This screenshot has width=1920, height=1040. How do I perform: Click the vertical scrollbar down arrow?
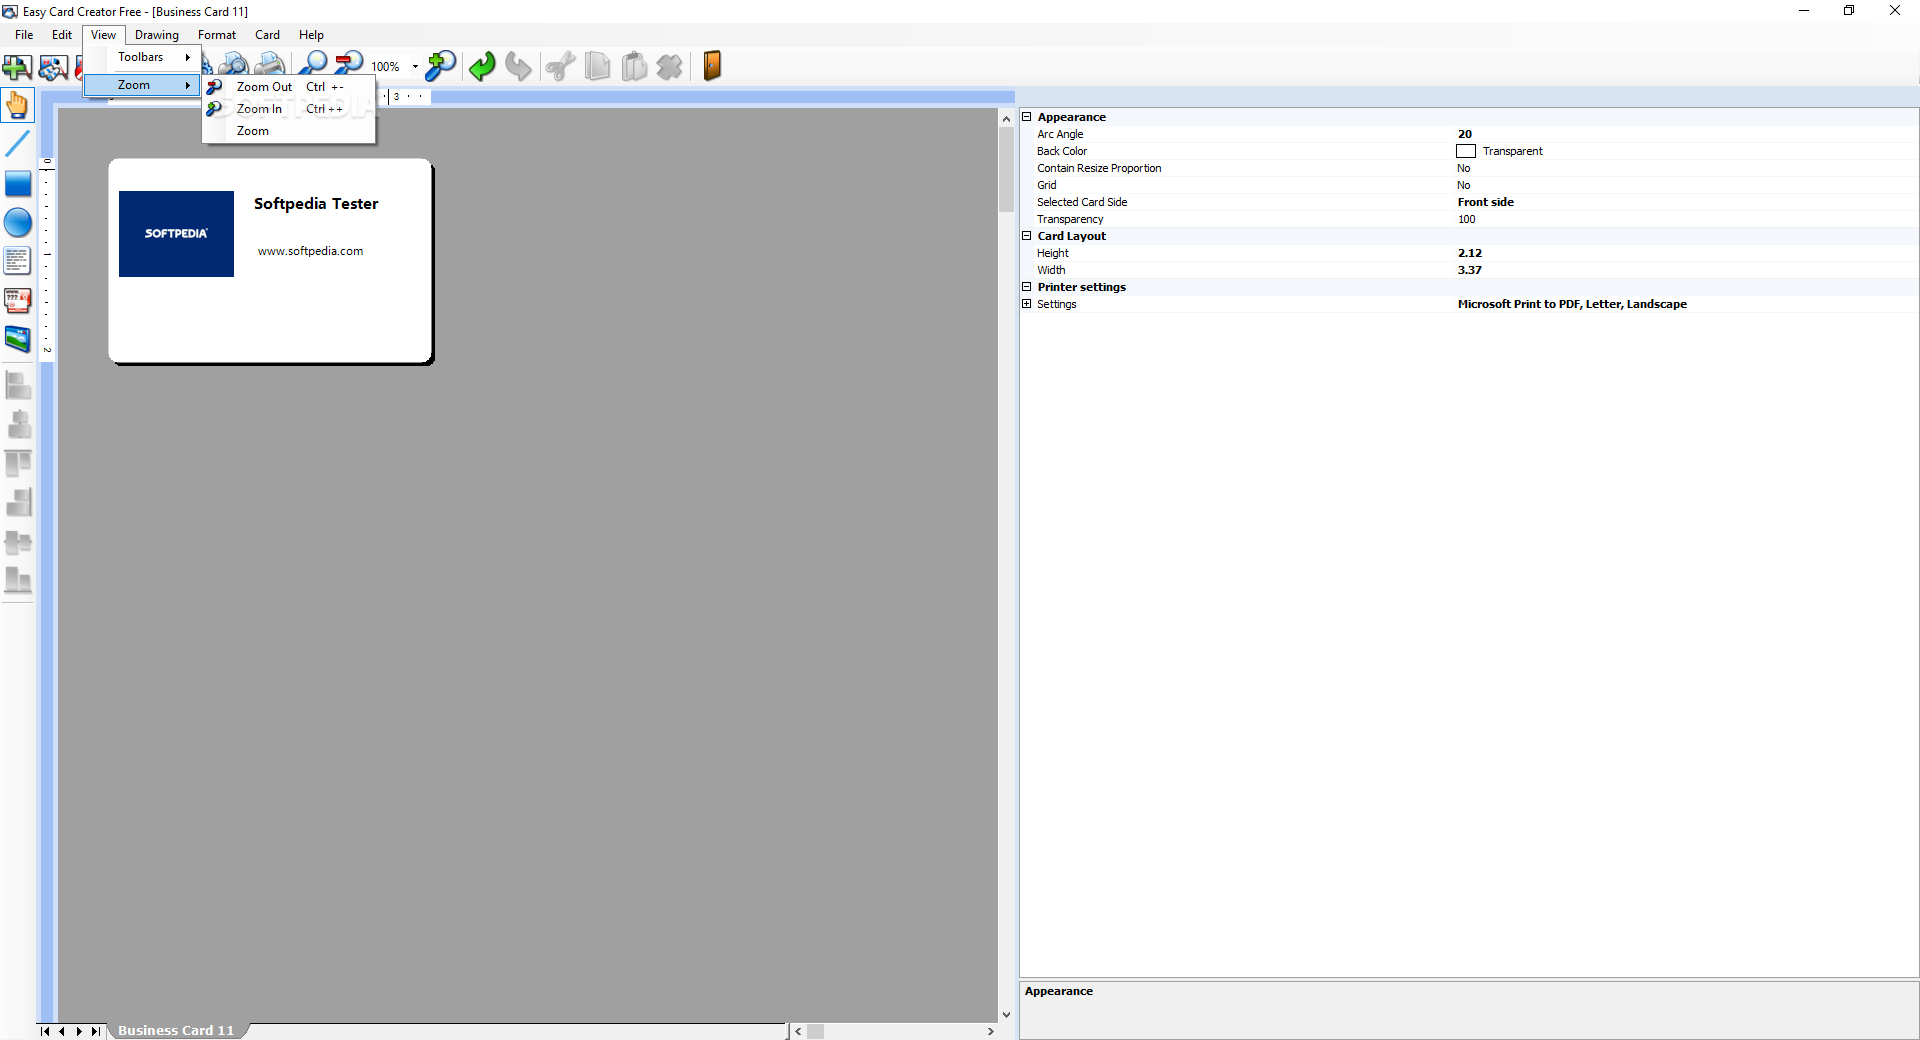[x=1006, y=1014]
